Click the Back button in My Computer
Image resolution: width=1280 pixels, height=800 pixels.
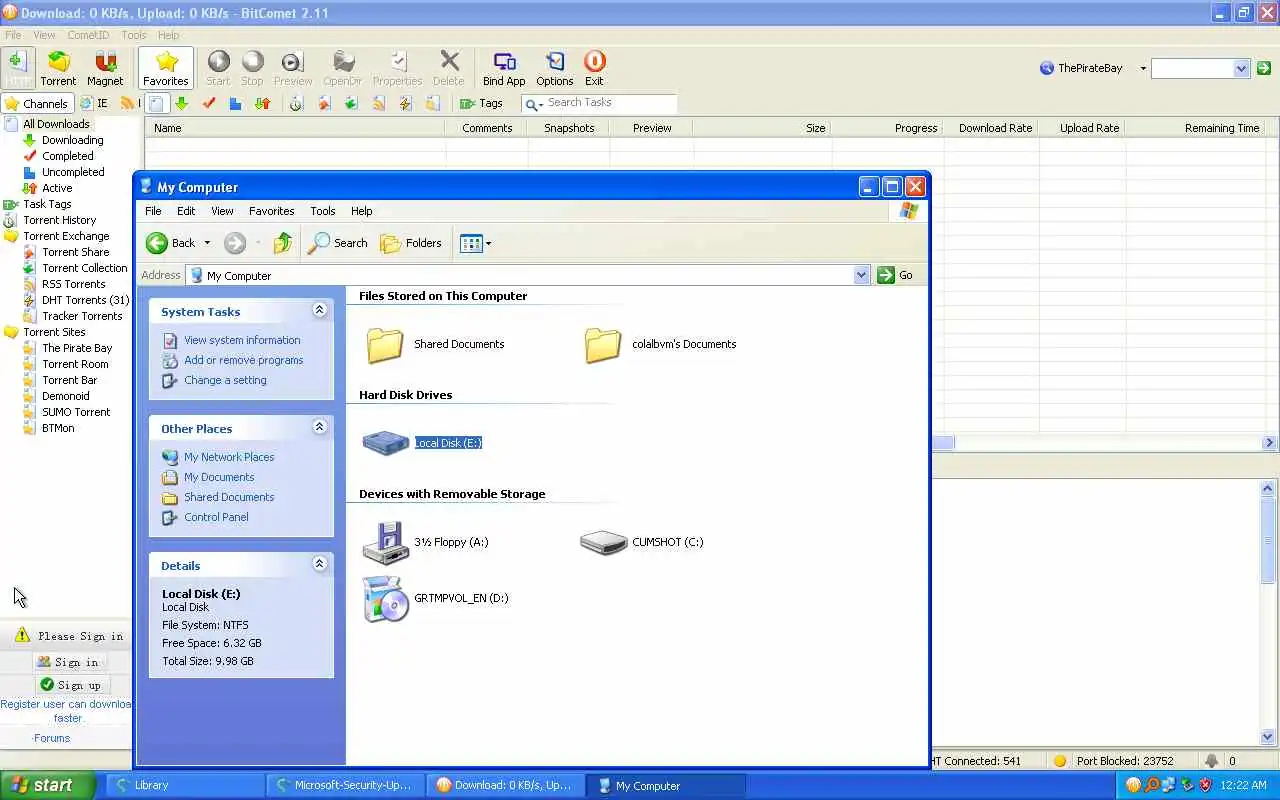point(171,243)
